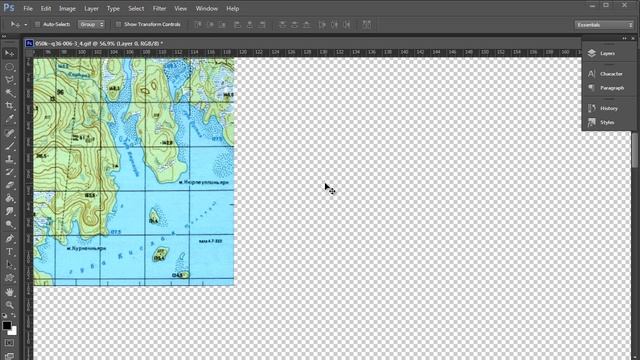Click the Auto-Align Layers icon in options bar
The height and width of the screenshot is (360, 640).
pos(367,24)
